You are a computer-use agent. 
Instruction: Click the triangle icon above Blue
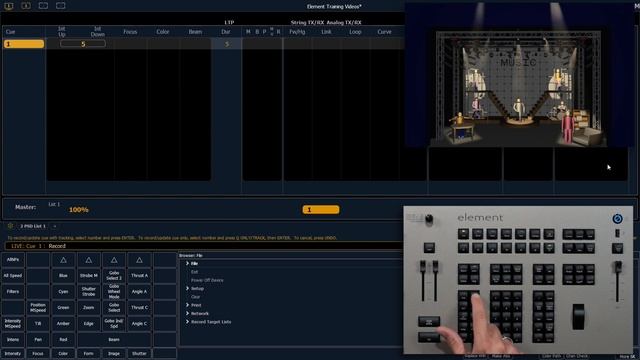[x=63, y=260]
